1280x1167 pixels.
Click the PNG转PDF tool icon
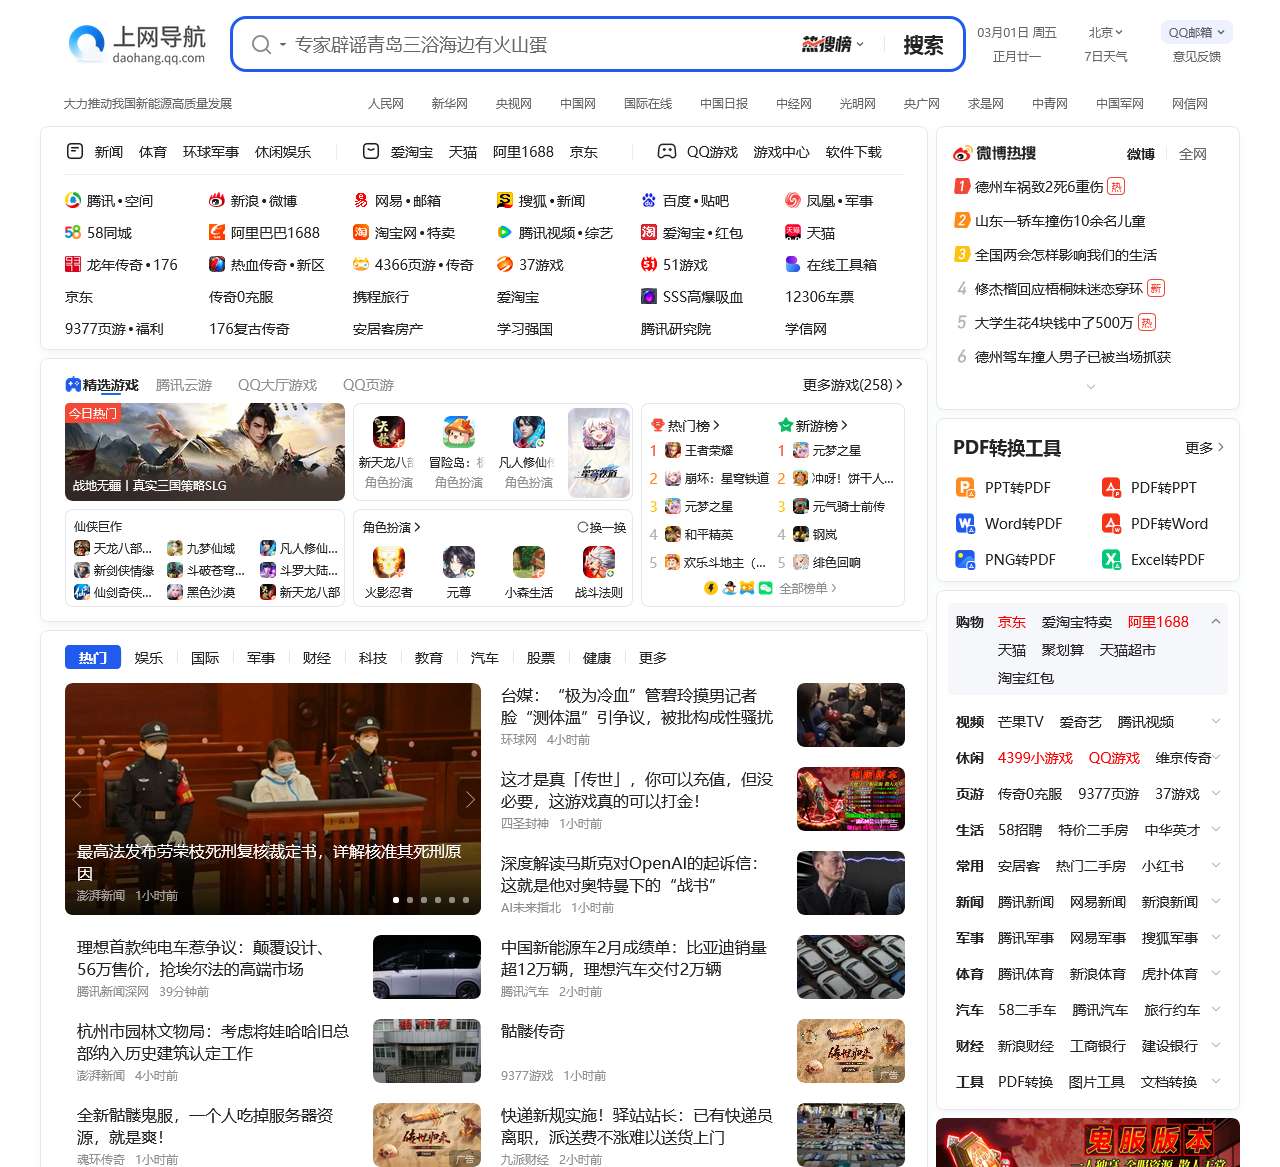964,559
